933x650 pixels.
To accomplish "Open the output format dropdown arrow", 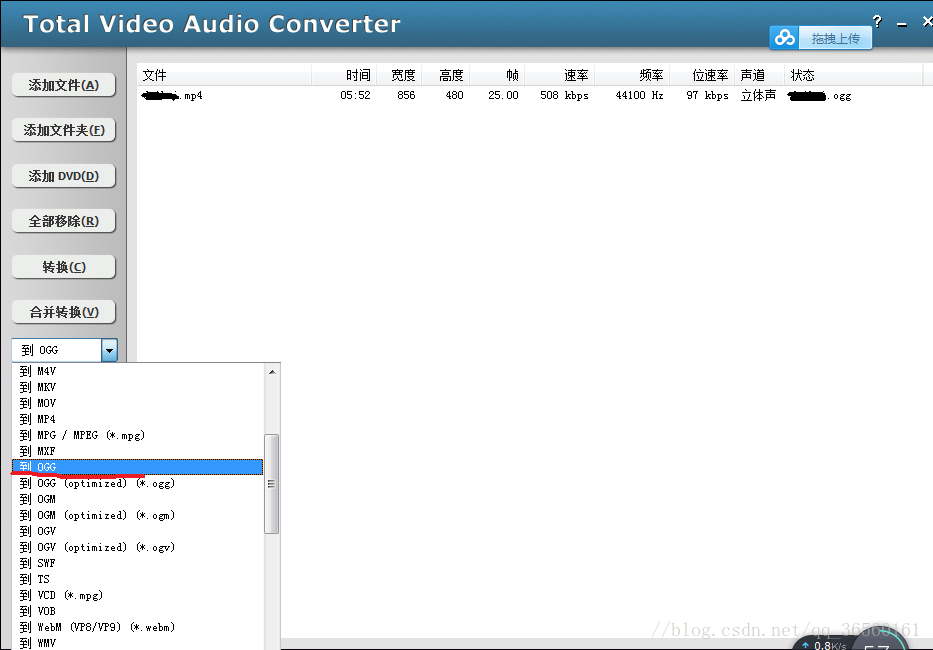I will pos(109,350).
